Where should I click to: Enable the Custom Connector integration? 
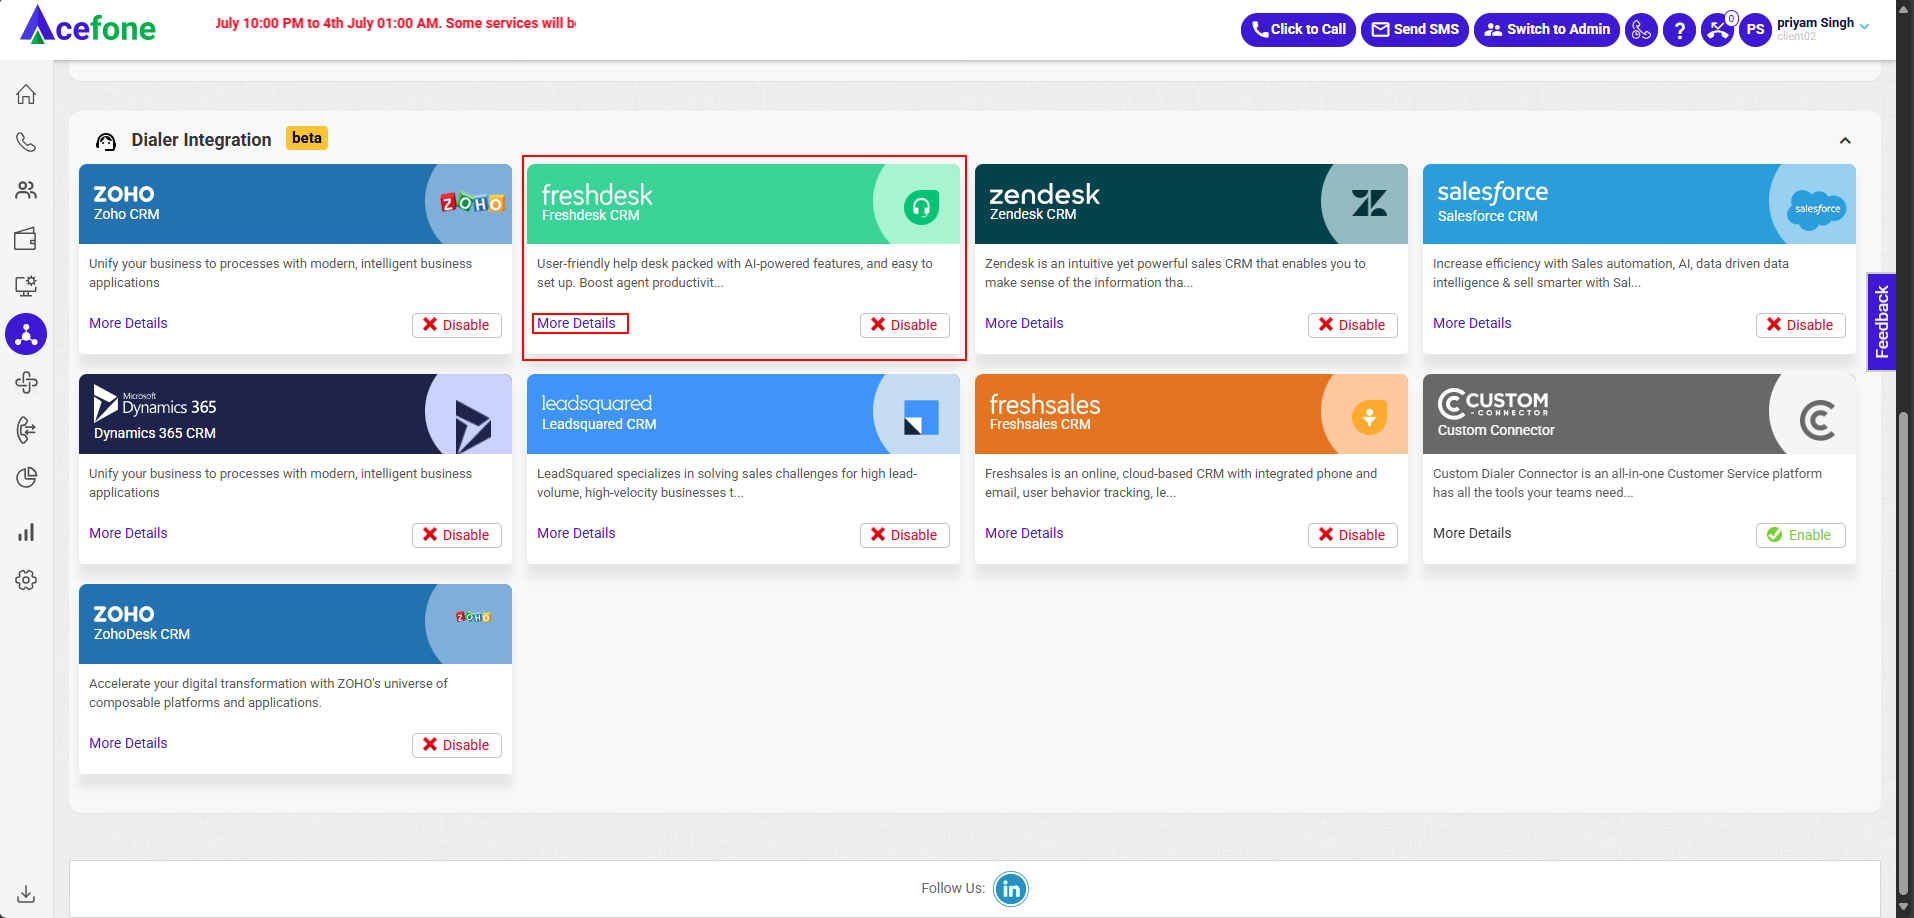(x=1801, y=535)
